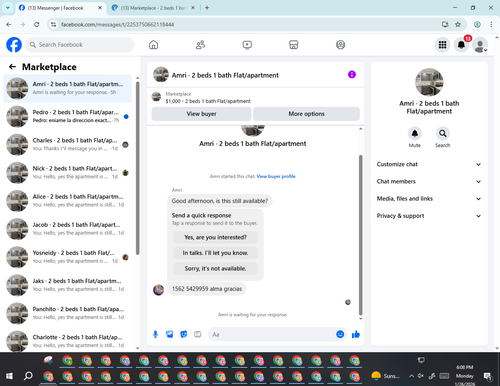Open the account profile avatar menu
Image resolution: width=500 pixels, height=386 pixels.
click(x=480, y=45)
